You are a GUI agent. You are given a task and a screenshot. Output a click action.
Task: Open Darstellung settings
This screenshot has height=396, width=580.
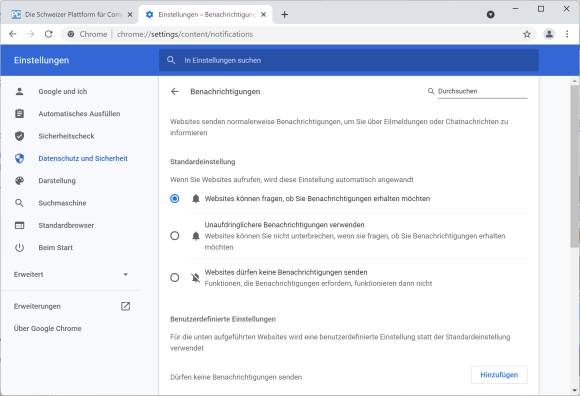pyautogui.click(x=57, y=180)
